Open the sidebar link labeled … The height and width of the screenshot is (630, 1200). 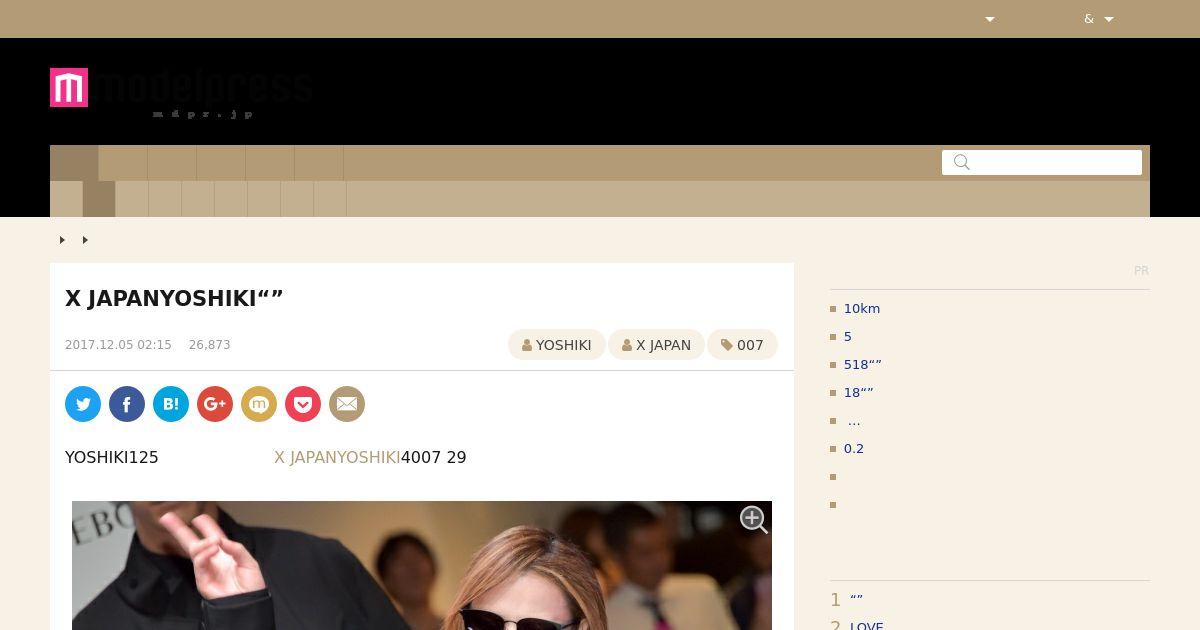click(x=854, y=421)
